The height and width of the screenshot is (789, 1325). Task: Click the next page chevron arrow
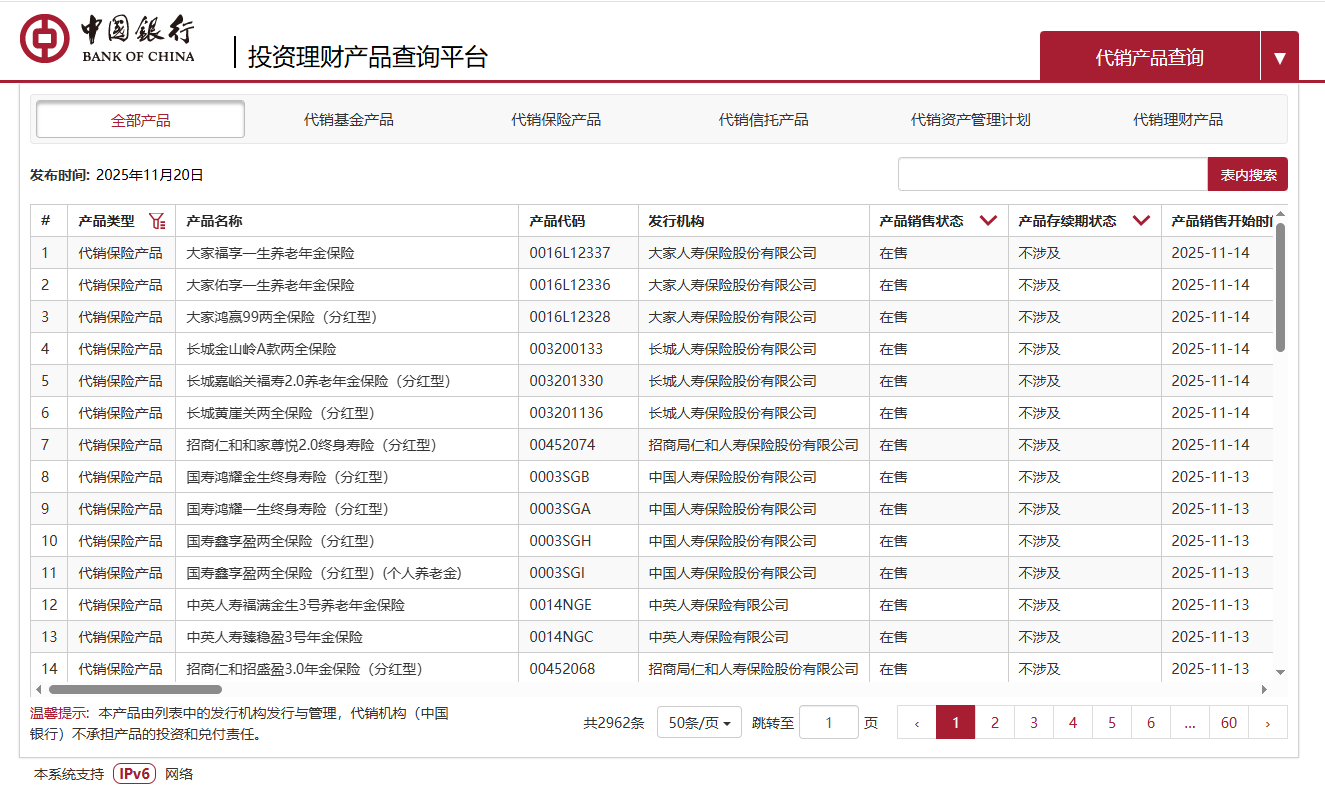tap(1267, 721)
